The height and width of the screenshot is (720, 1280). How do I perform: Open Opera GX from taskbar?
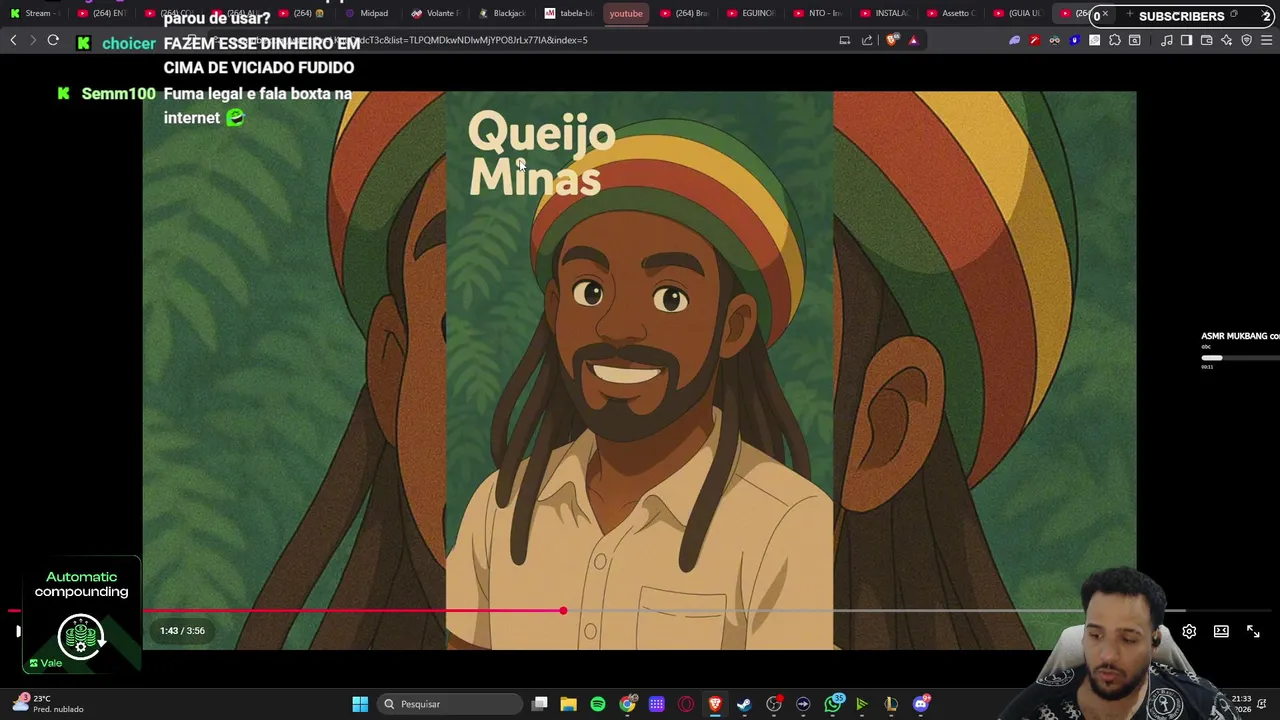pos(686,704)
